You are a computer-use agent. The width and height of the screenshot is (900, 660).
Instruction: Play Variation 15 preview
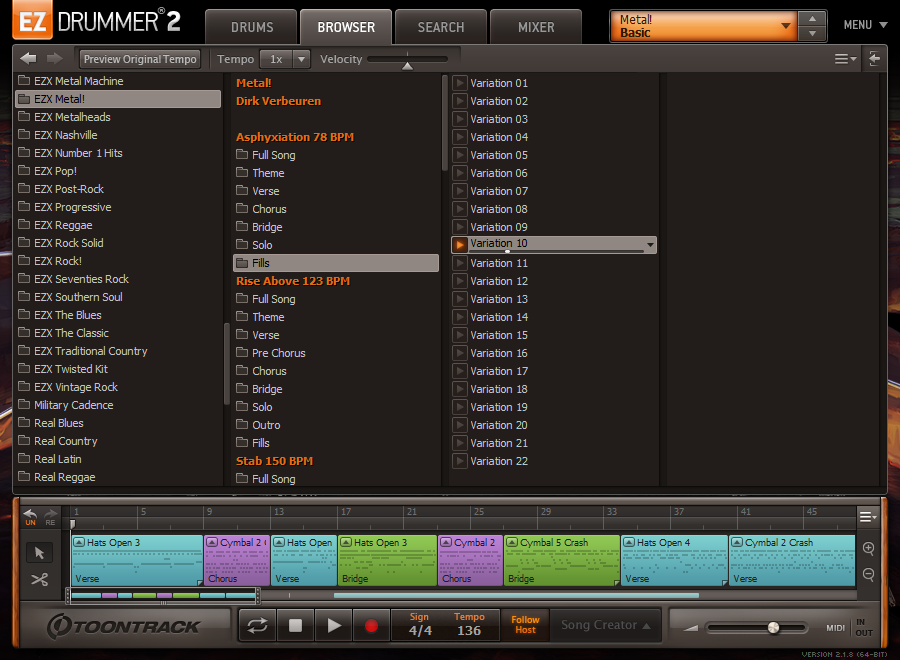[459, 335]
